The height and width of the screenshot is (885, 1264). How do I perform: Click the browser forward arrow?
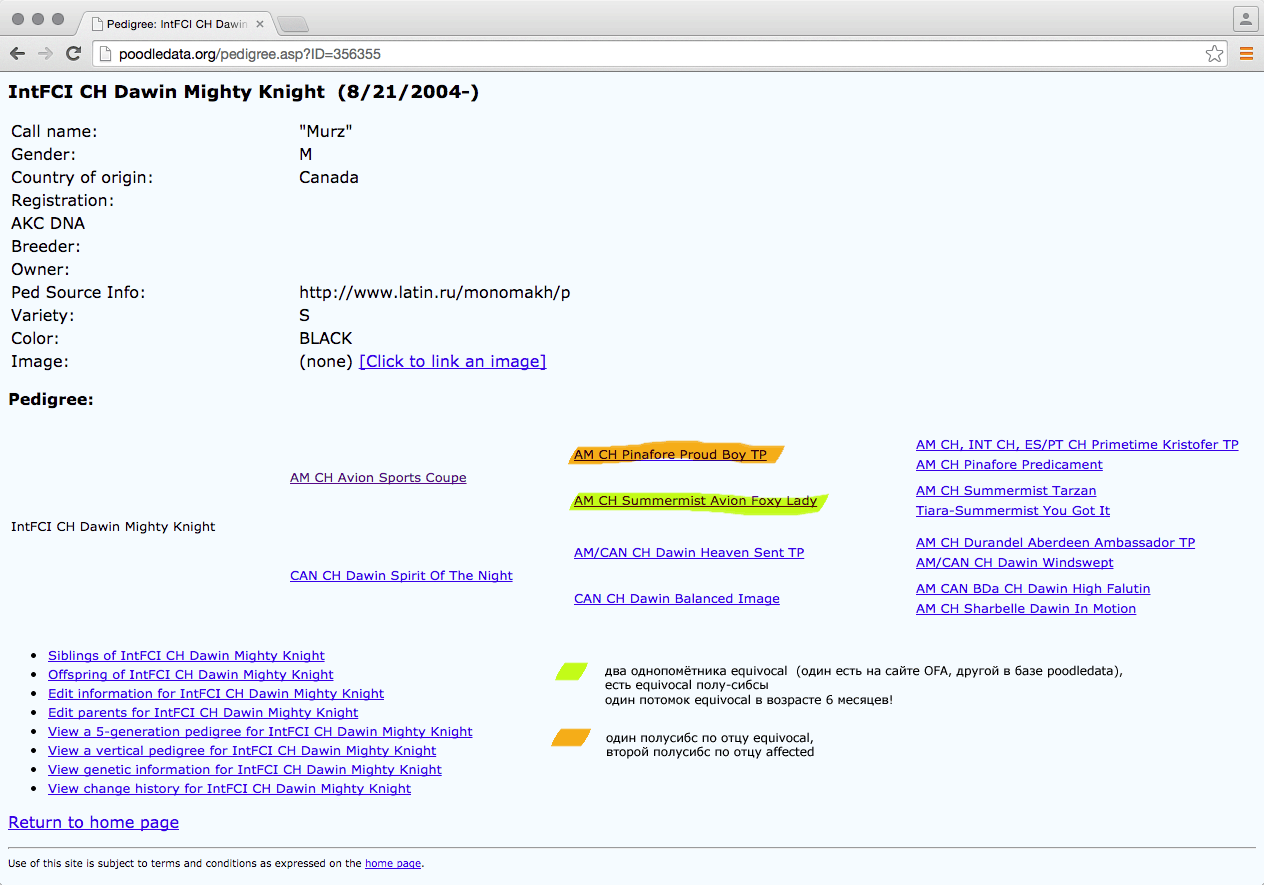(45, 54)
